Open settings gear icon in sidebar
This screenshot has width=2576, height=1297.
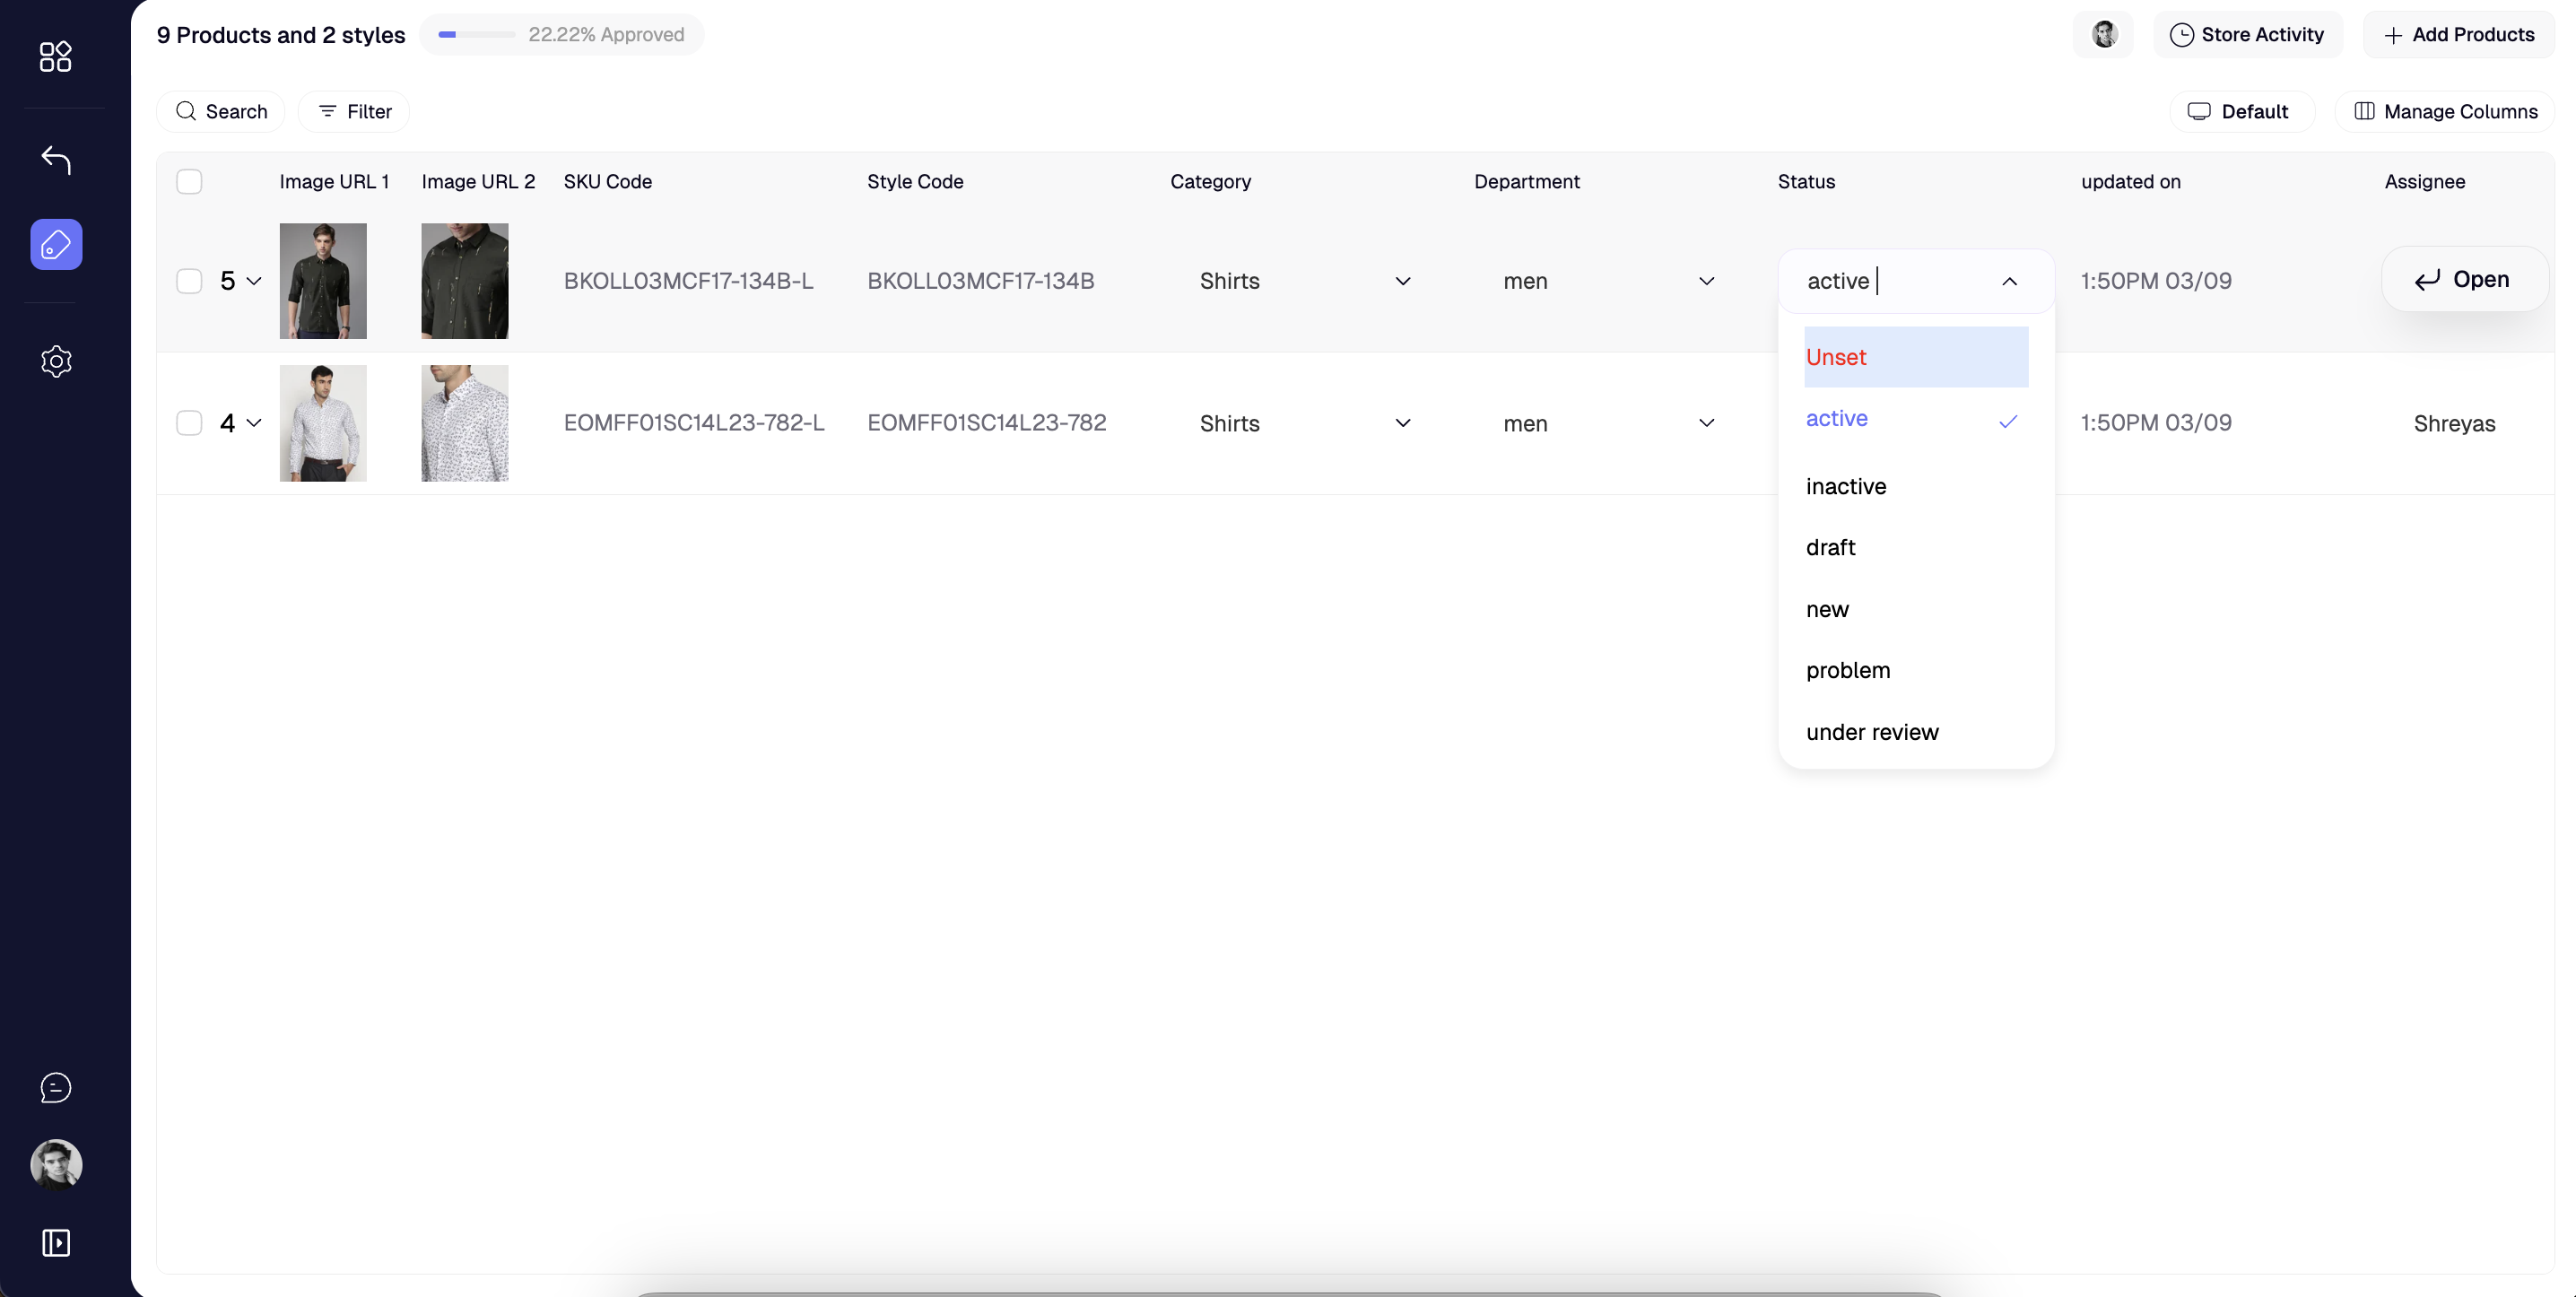(x=56, y=361)
